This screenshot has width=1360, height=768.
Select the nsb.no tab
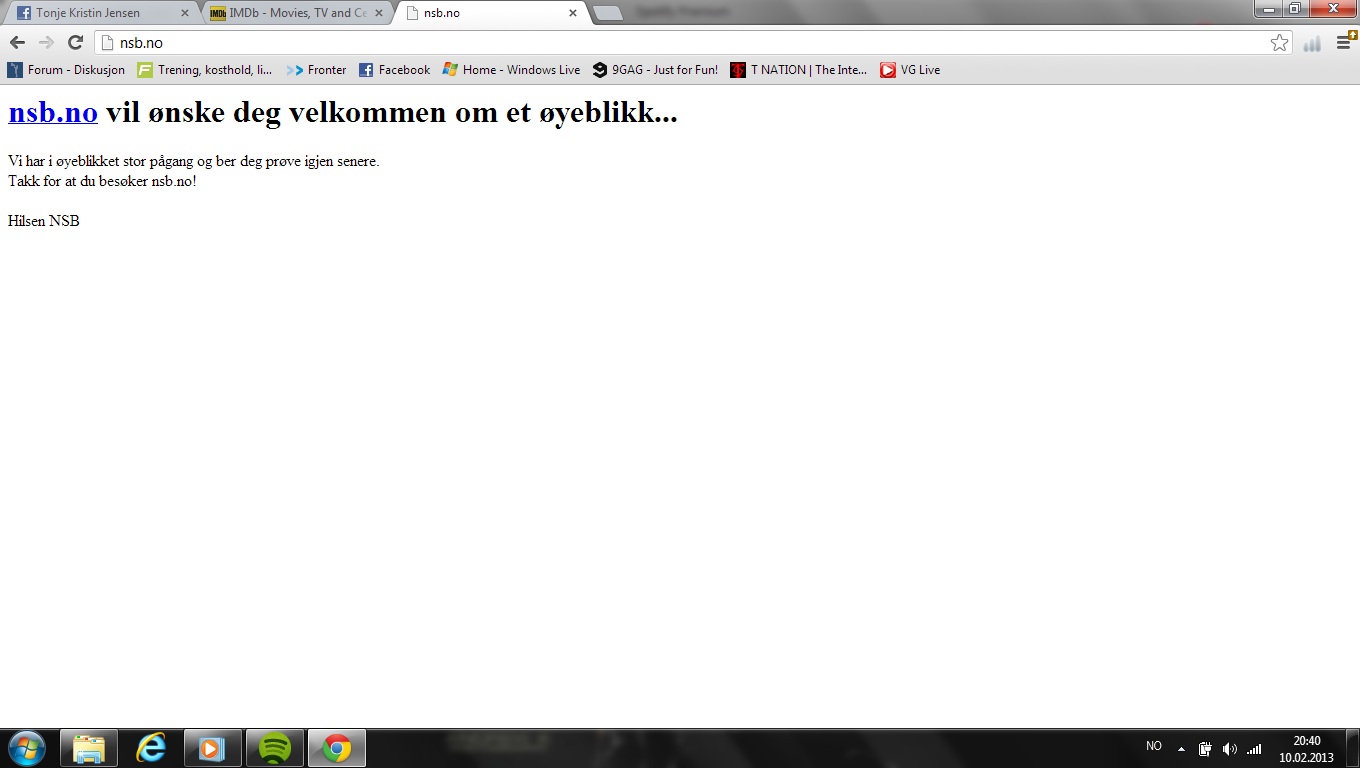(x=488, y=13)
